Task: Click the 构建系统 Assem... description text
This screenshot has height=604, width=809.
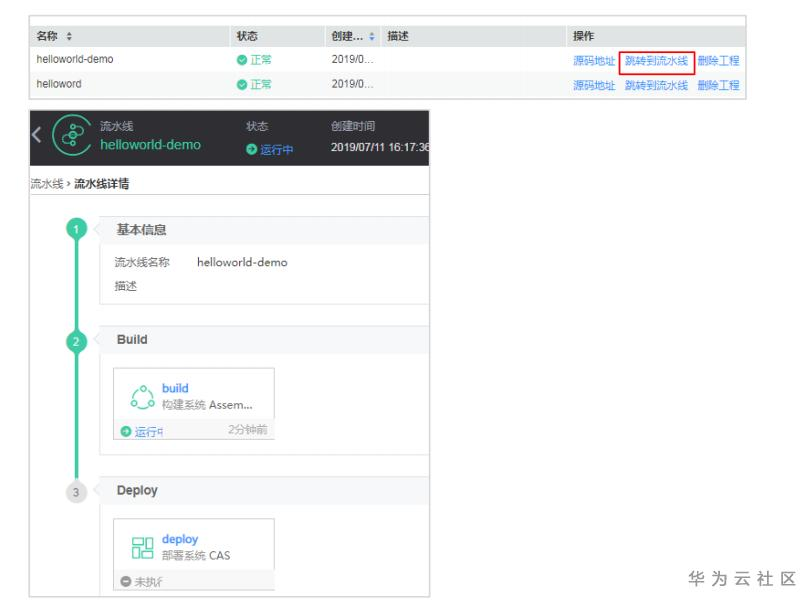Action: 207,405
